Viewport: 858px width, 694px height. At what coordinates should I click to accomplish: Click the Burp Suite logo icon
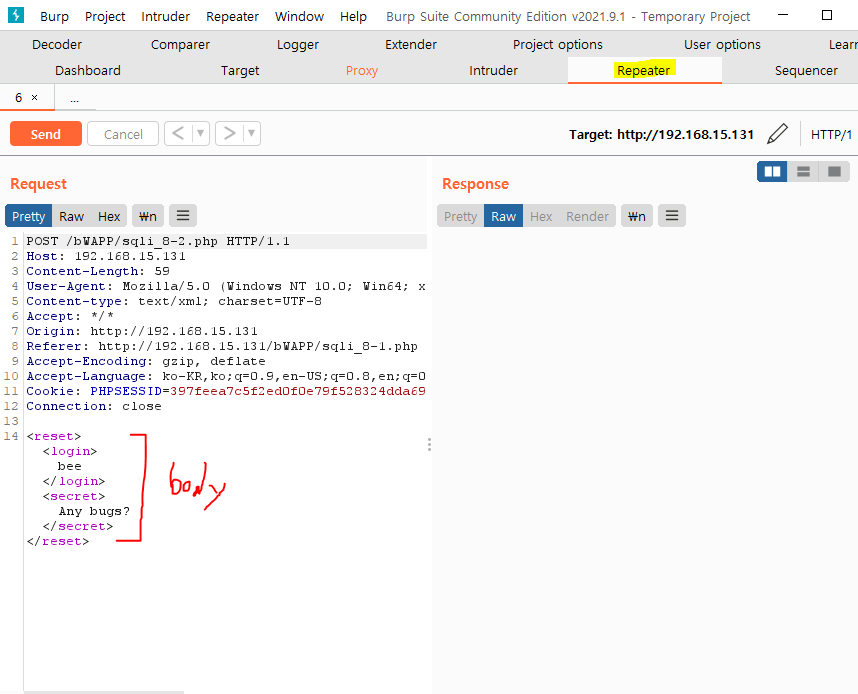coord(16,15)
